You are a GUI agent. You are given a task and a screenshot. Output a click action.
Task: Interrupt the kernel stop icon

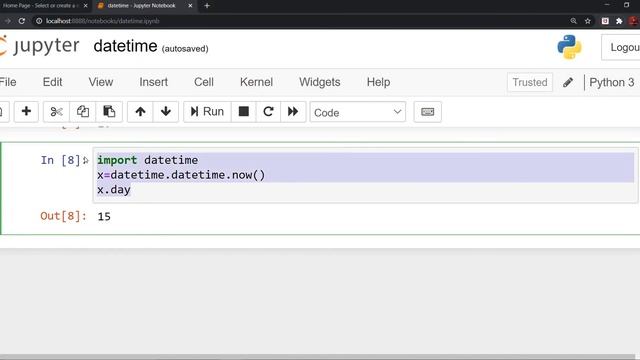[244, 111]
